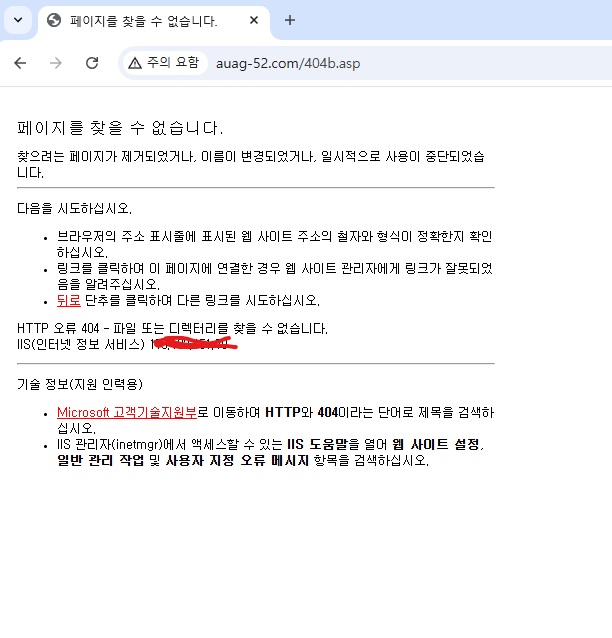Open the tab search chevron dropdown
The image size is (612, 638).
point(18,20)
